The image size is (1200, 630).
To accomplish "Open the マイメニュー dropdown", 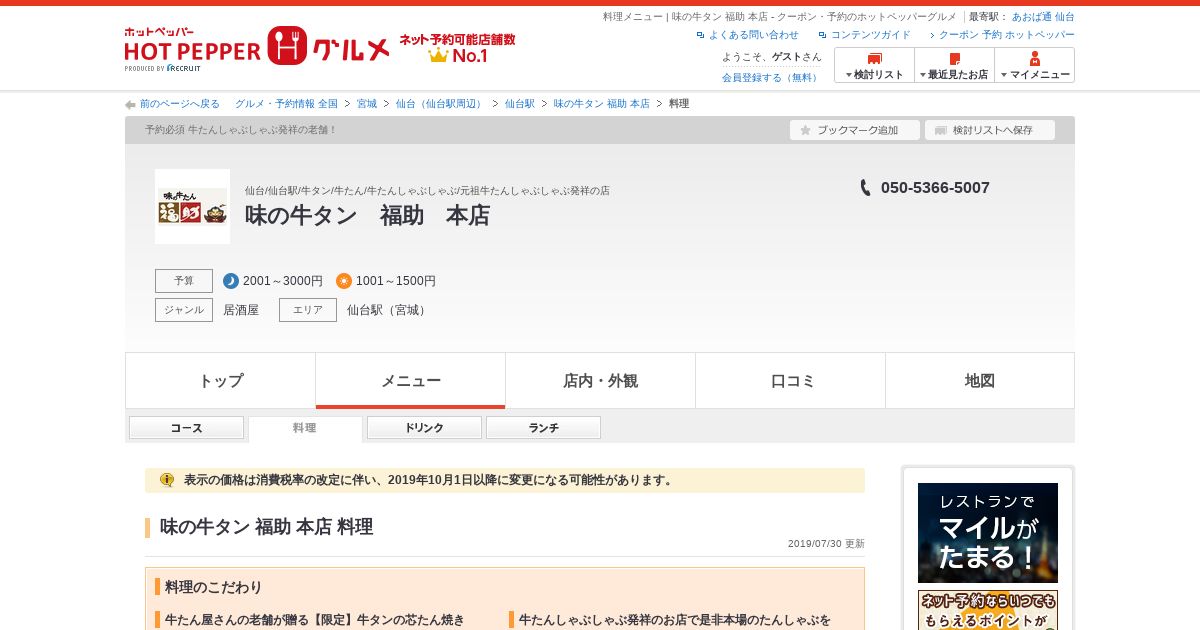I will [1034, 65].
